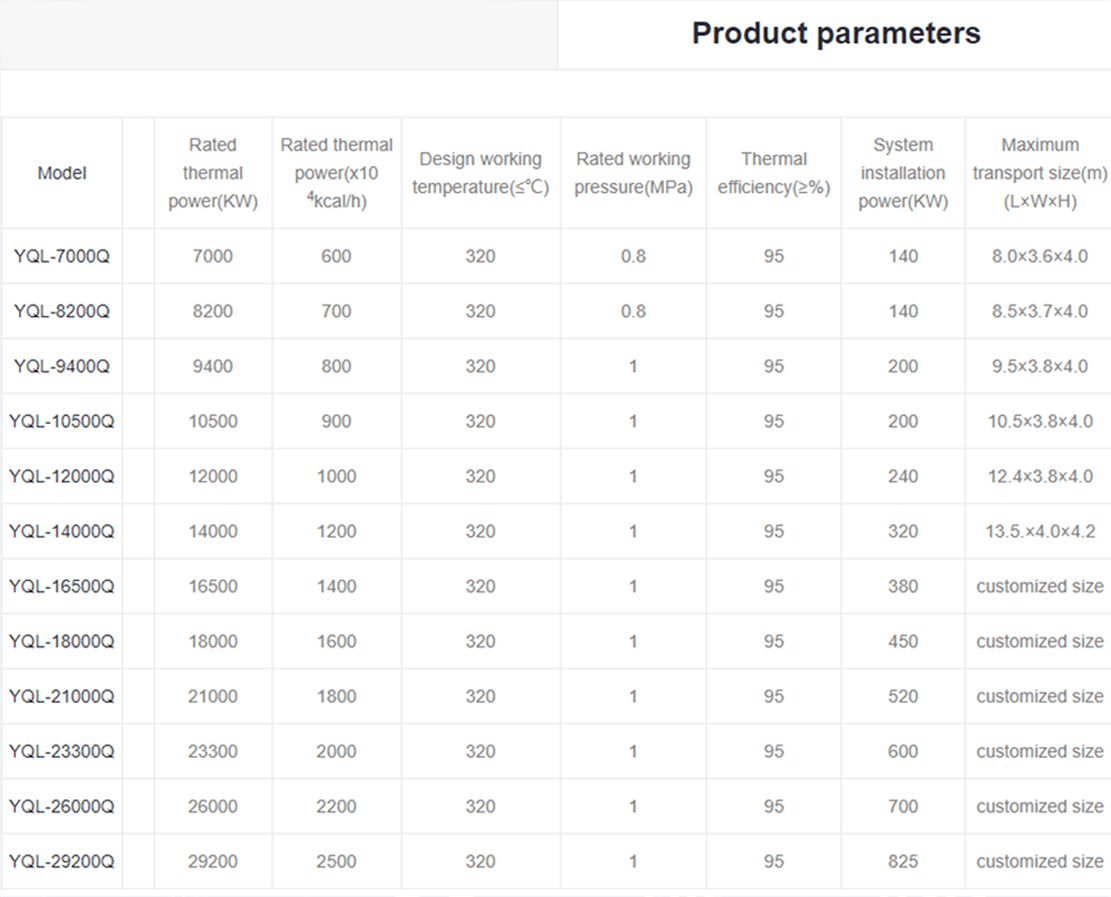Select the YQL-12000Q model cell
The image size is (1111, 897).
[x=62, y=476]
